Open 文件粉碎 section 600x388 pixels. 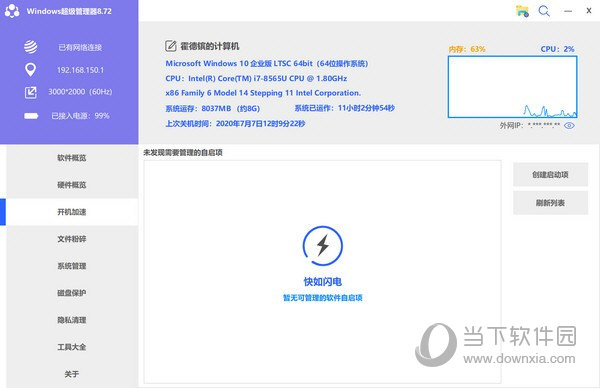coord(72,239)
